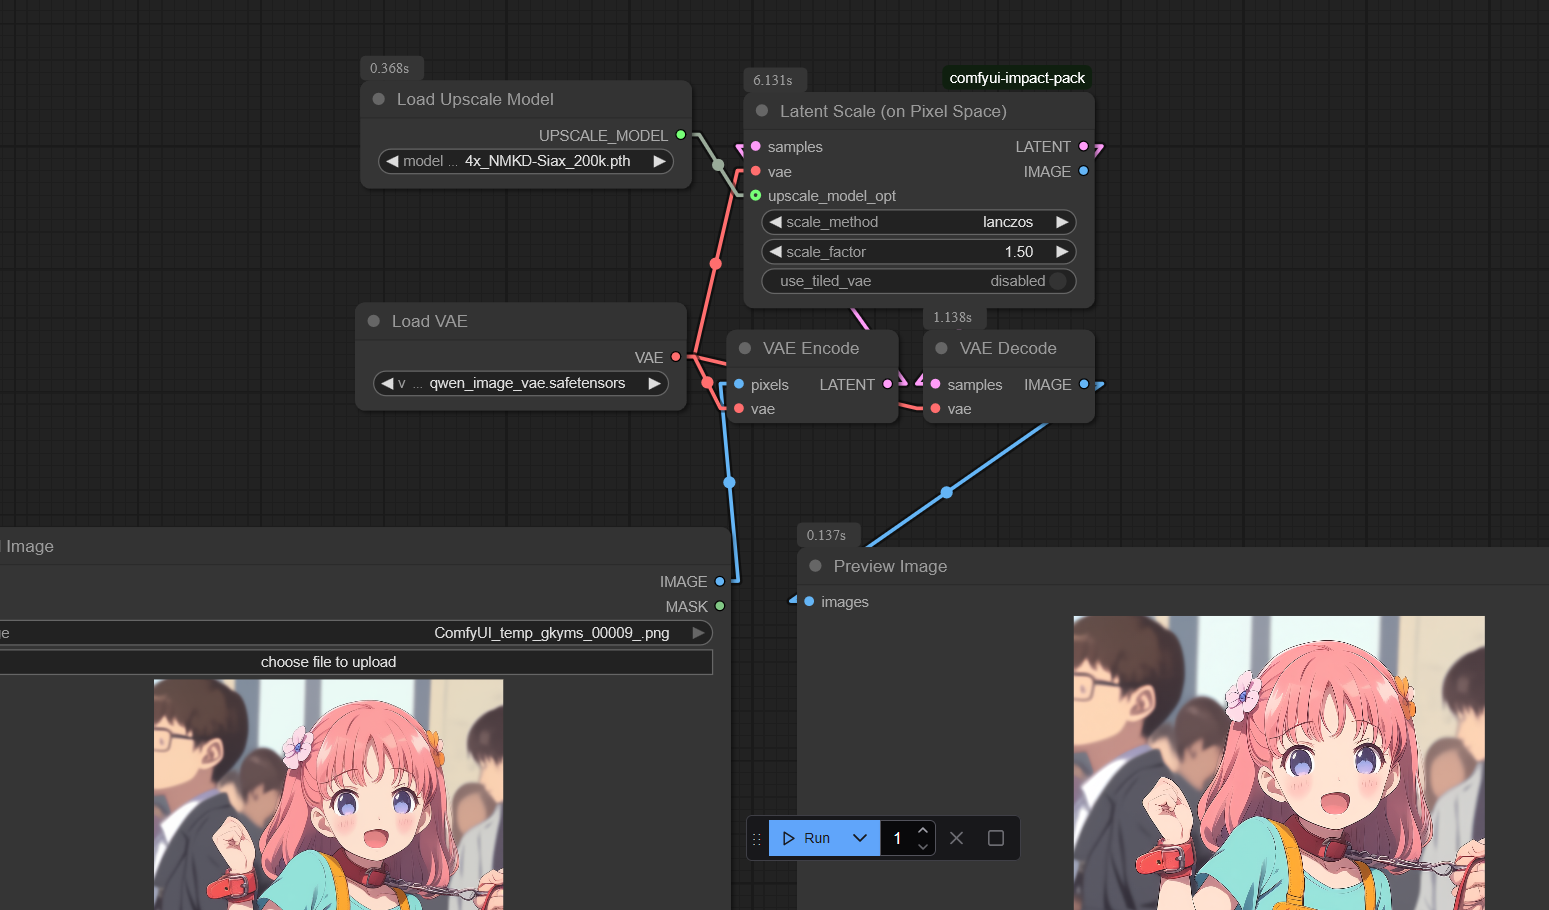The width and height of the screenshot is (1549, 910).
Task: Select previous upscale model with left arrow
Action: pos(393,161)
